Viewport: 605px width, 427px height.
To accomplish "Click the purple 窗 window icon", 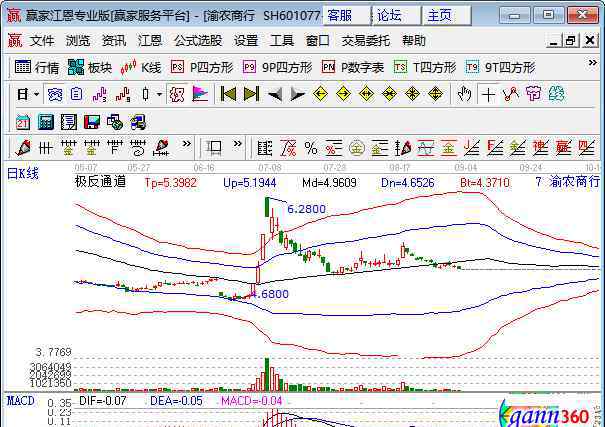I will [534, 94].
